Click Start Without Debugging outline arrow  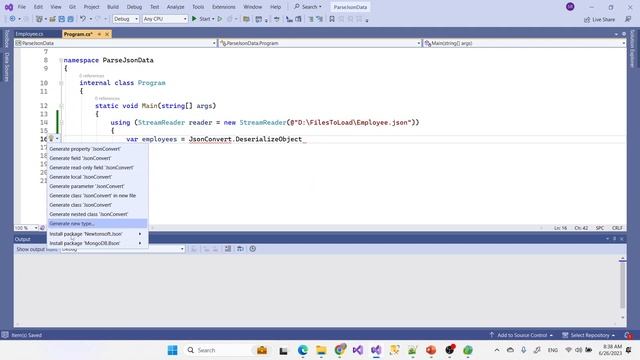[x=220, y=19]
